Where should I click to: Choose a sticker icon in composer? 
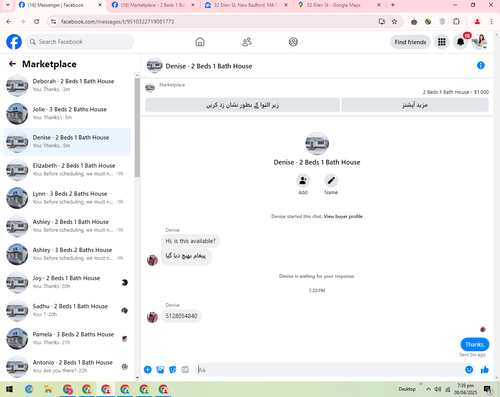tap(172, 369)
